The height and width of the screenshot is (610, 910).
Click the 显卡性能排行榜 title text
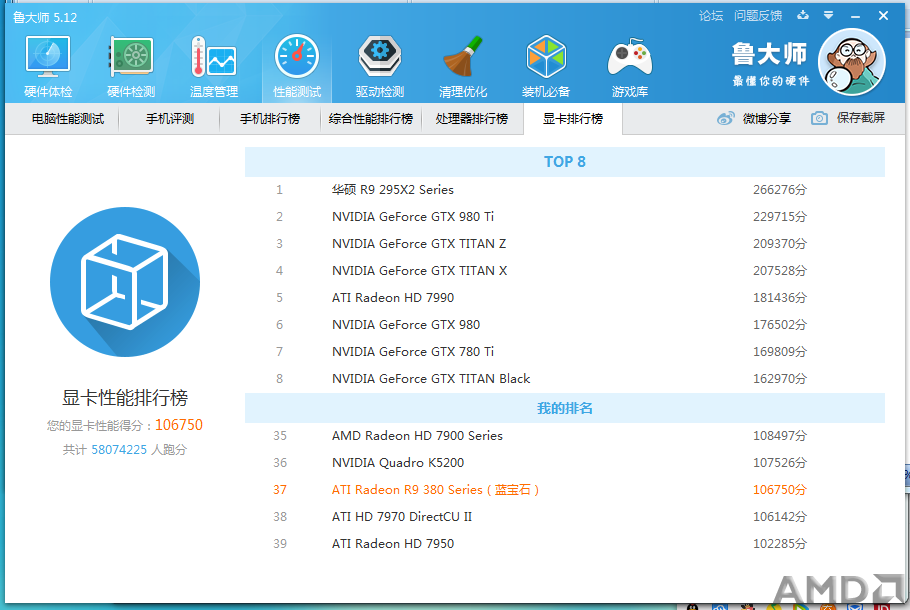pos(125,398)
